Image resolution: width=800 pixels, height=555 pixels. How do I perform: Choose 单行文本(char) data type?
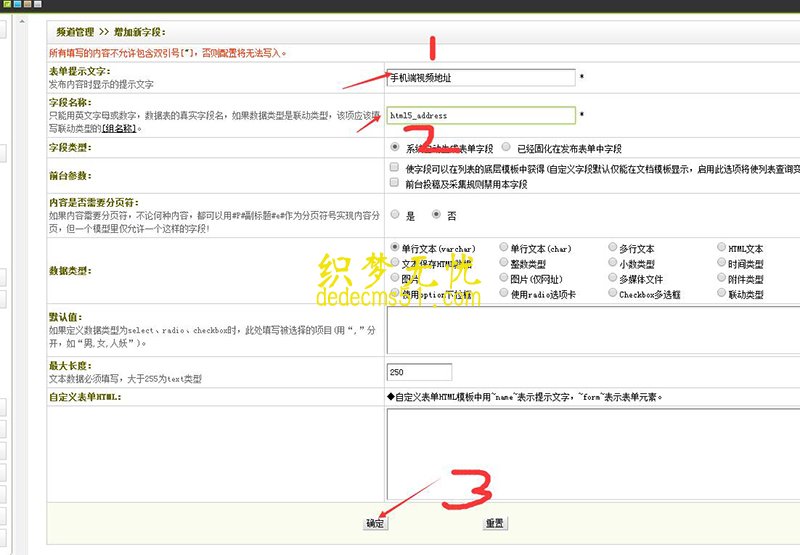coord(504,247)
